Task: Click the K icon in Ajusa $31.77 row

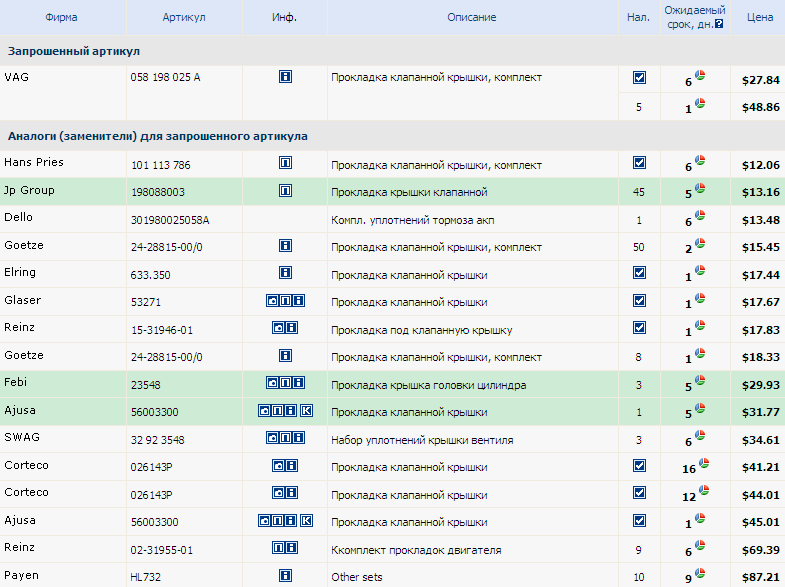Action: pyautogui.click(x=306, y=411)
